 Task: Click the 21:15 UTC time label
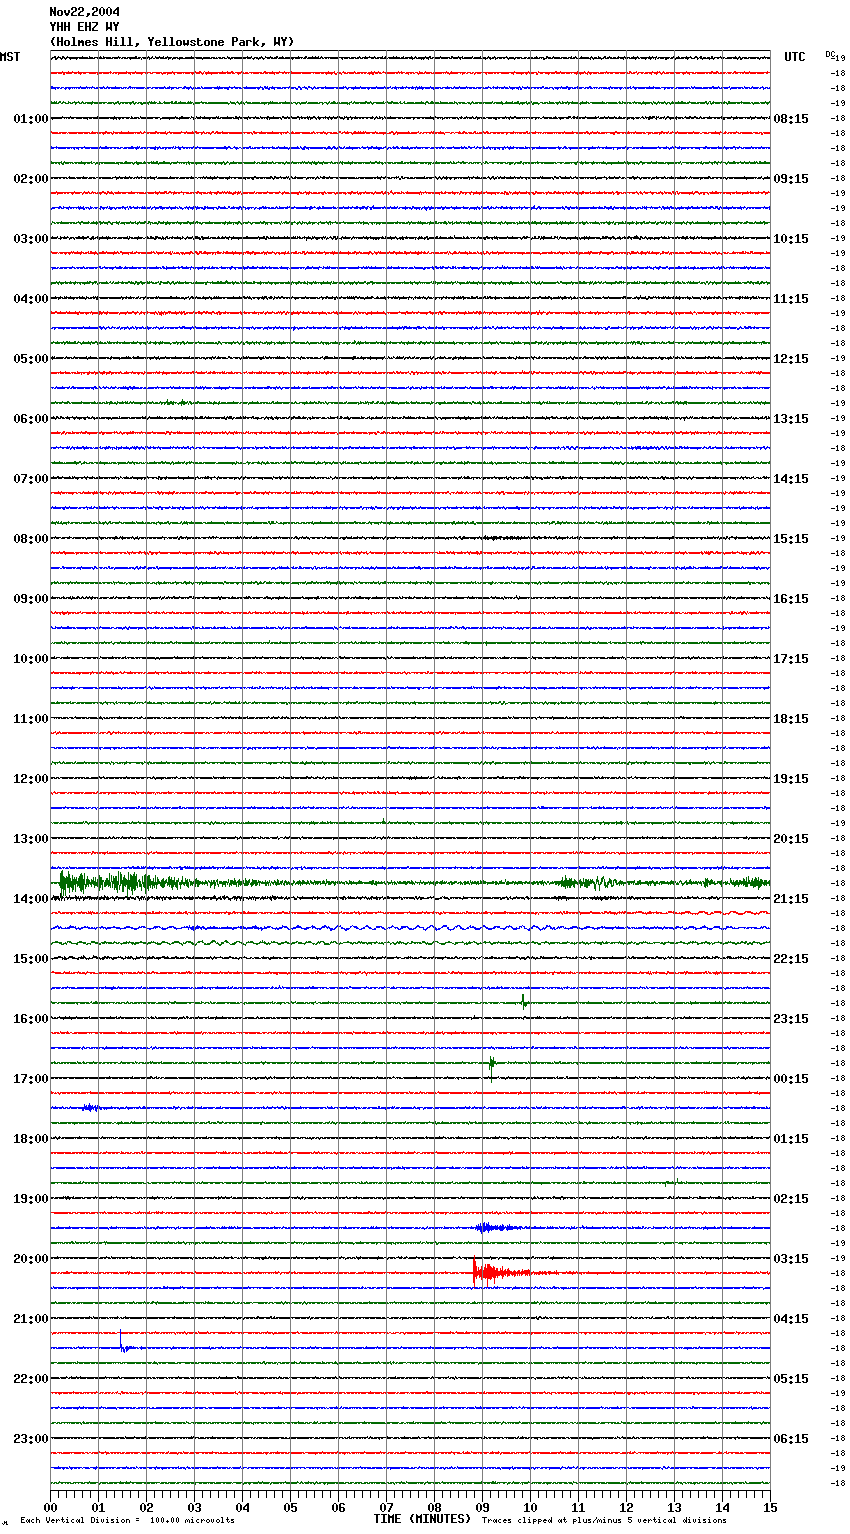(791, 899)
